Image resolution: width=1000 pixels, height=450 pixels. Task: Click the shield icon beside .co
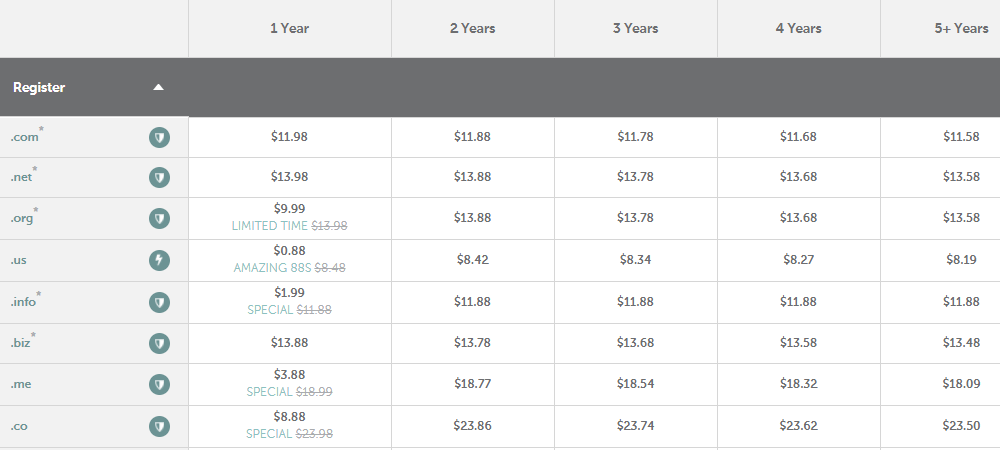point(159,426)
